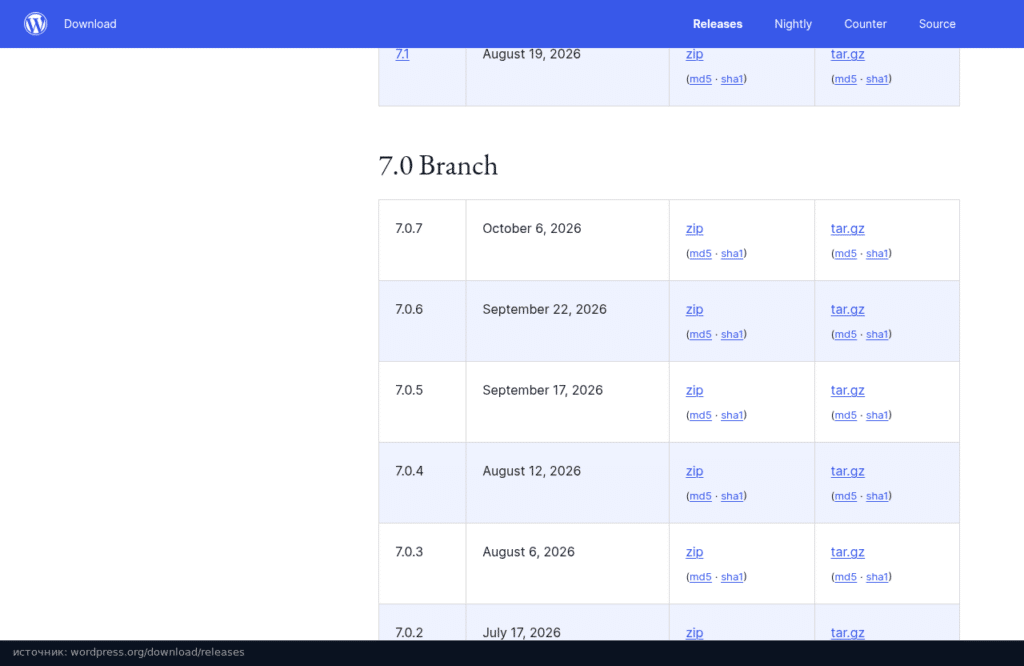
Task: Download the tar.gz for 7.0.2
Action: tap(848, 633)
